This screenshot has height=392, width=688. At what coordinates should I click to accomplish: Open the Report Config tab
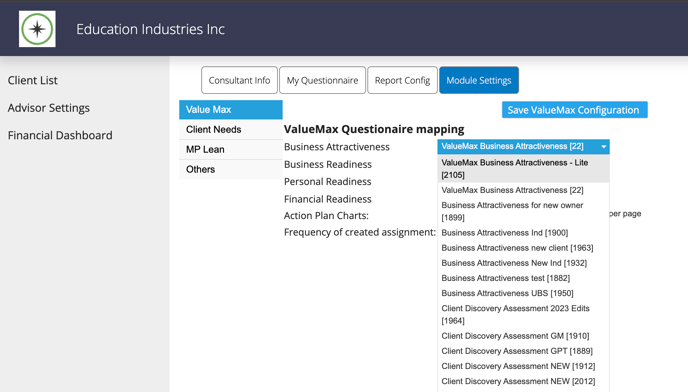tap(402, 80)
